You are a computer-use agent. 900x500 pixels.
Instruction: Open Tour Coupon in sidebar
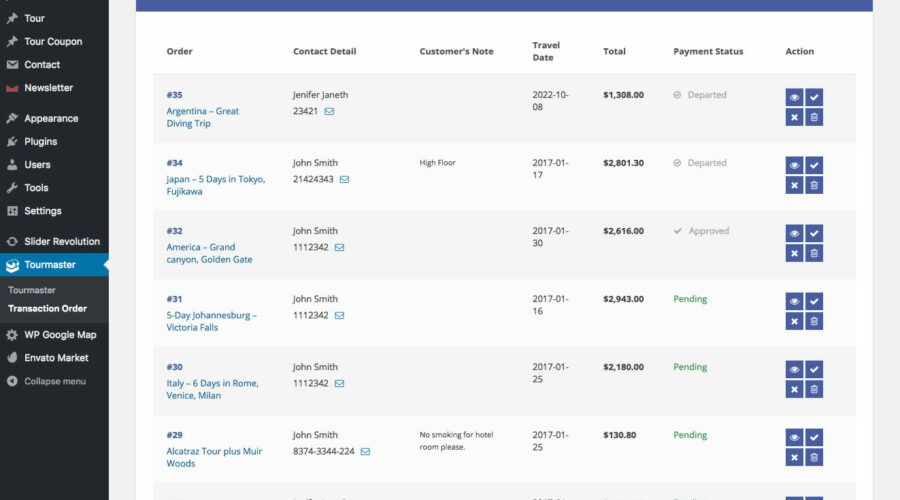pyautogui.click(x=52, y=42)
